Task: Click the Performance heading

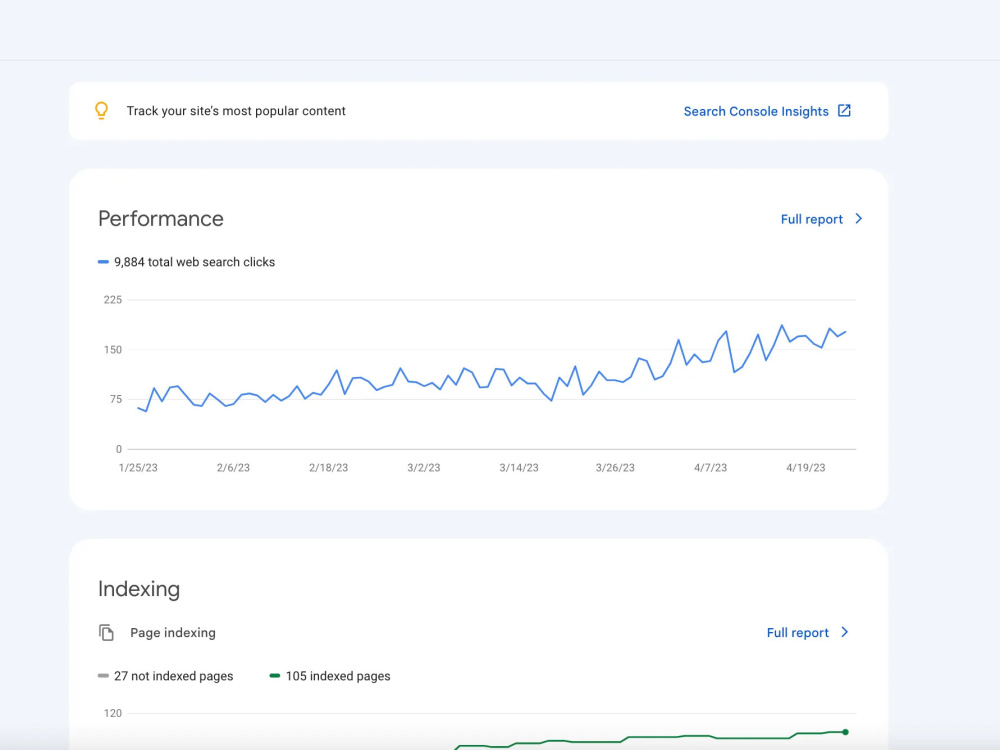Action: tap(161, 219)
